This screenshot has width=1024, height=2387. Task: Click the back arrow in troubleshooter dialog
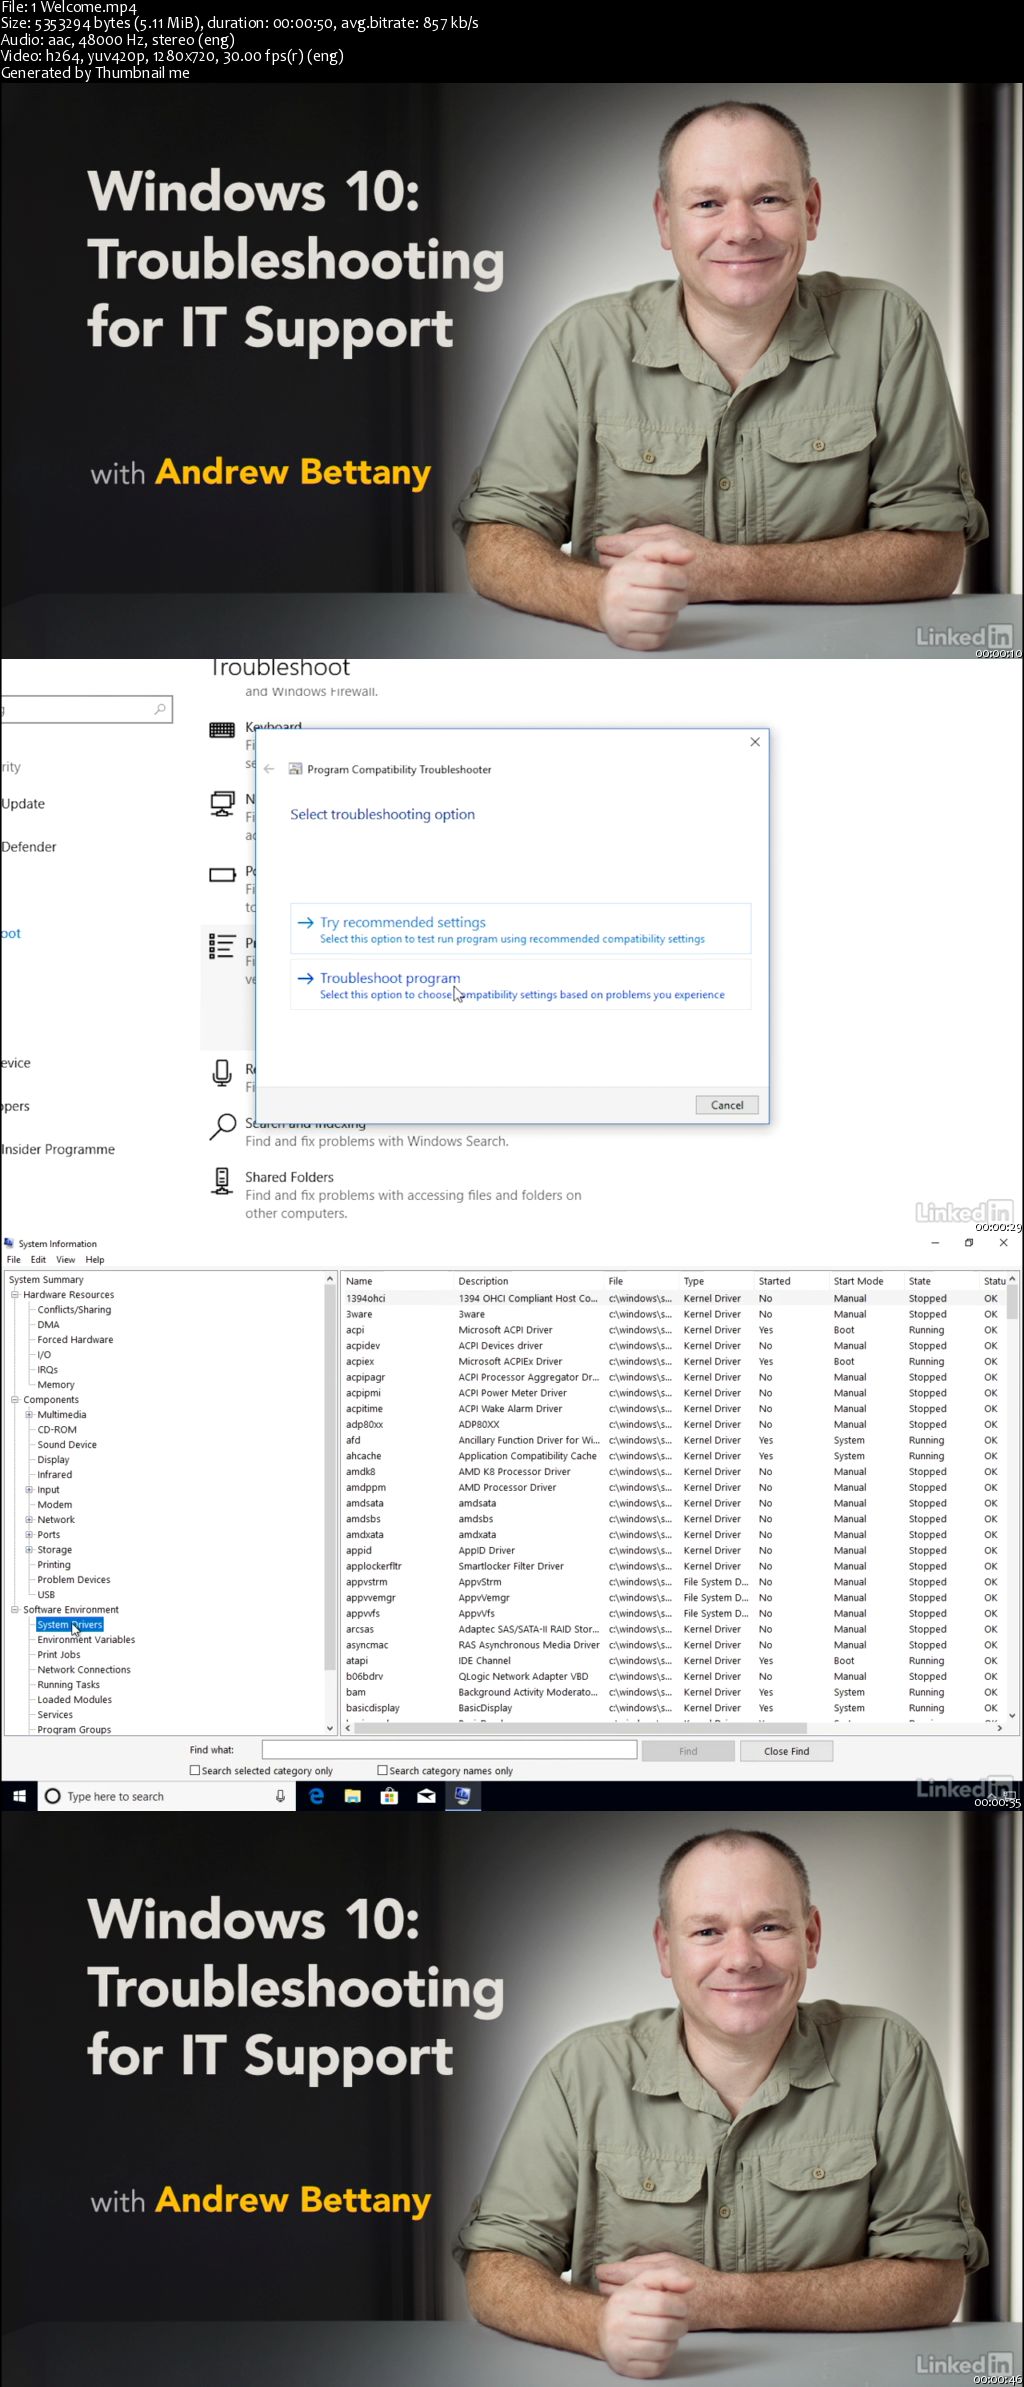(268, 769)
